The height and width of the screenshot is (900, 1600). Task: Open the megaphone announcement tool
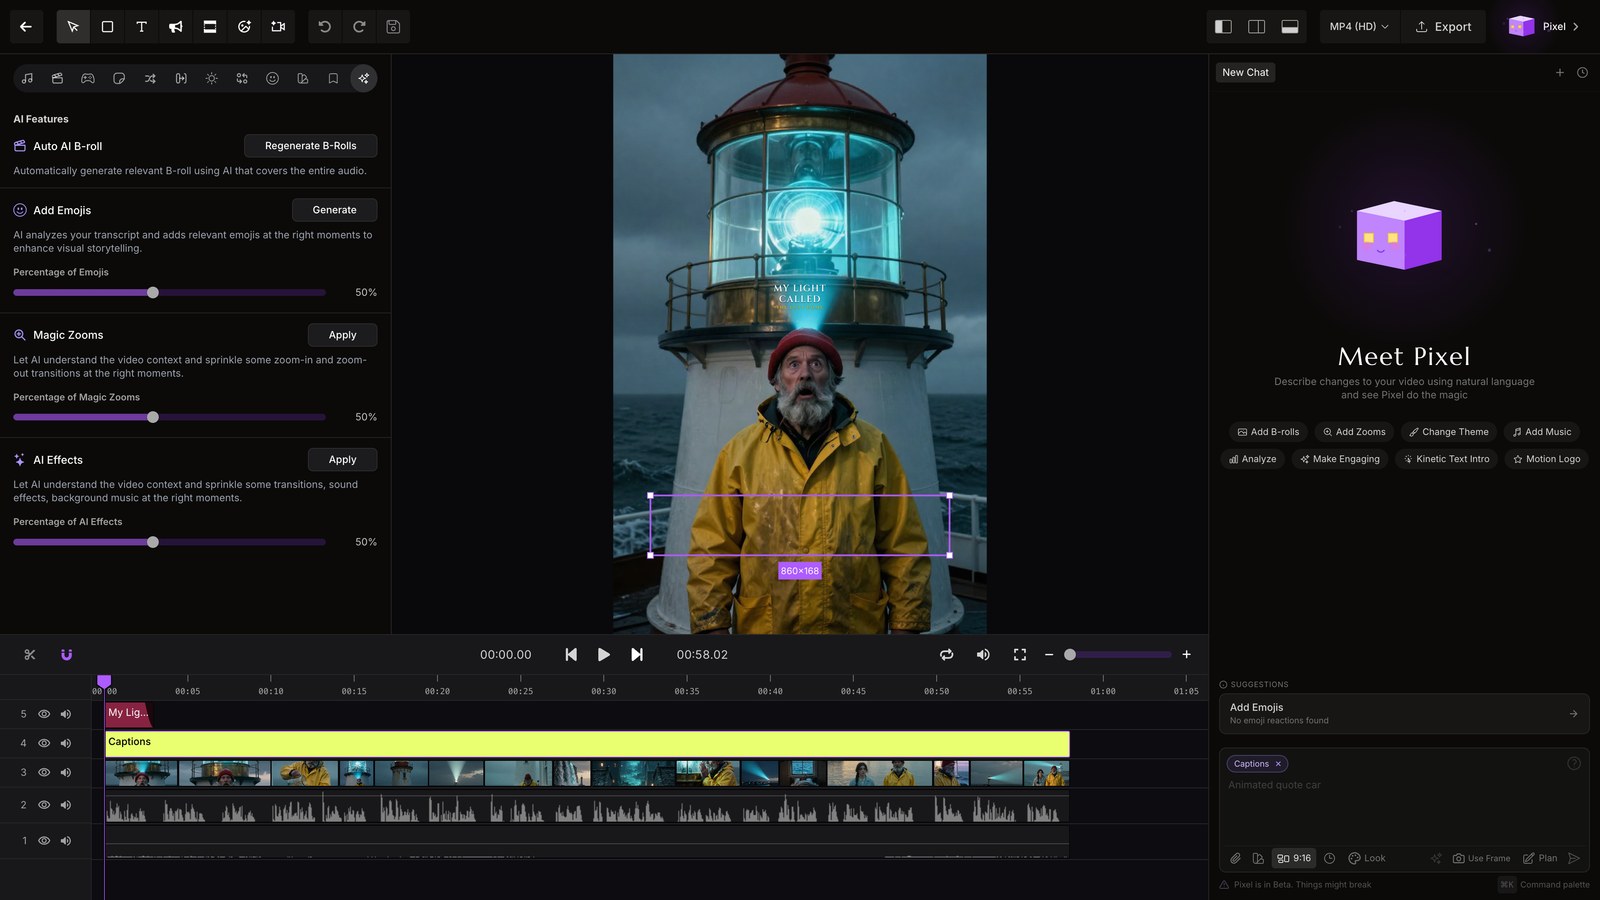click(x=175, y=27)
